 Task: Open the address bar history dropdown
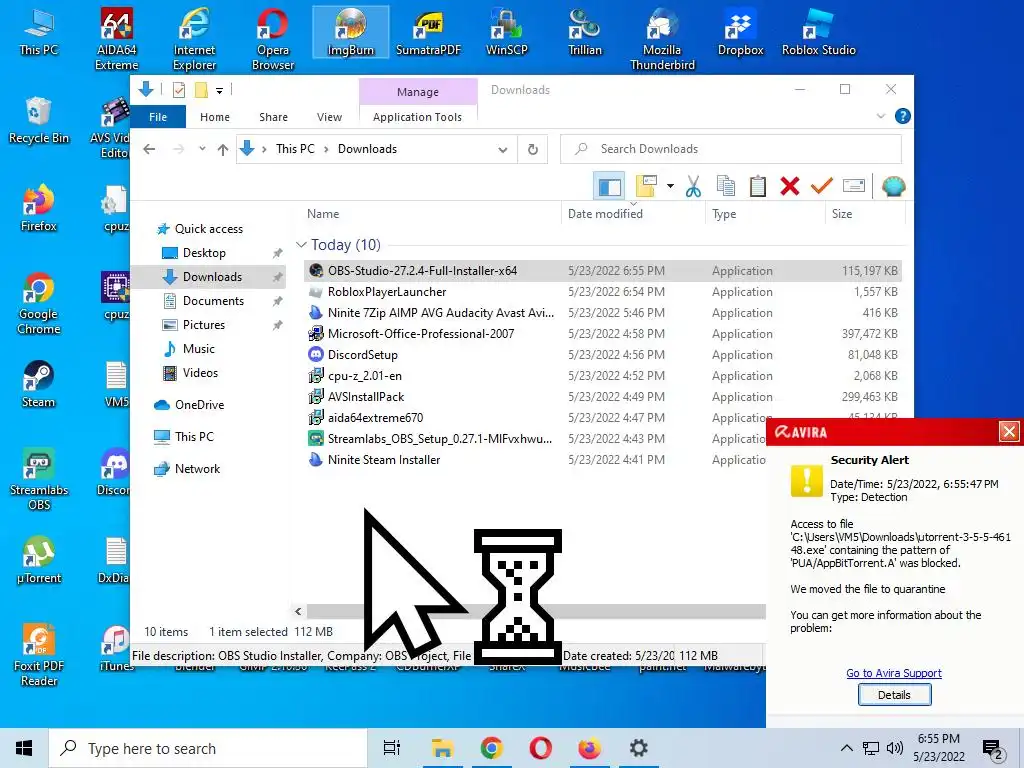point(502,150)
